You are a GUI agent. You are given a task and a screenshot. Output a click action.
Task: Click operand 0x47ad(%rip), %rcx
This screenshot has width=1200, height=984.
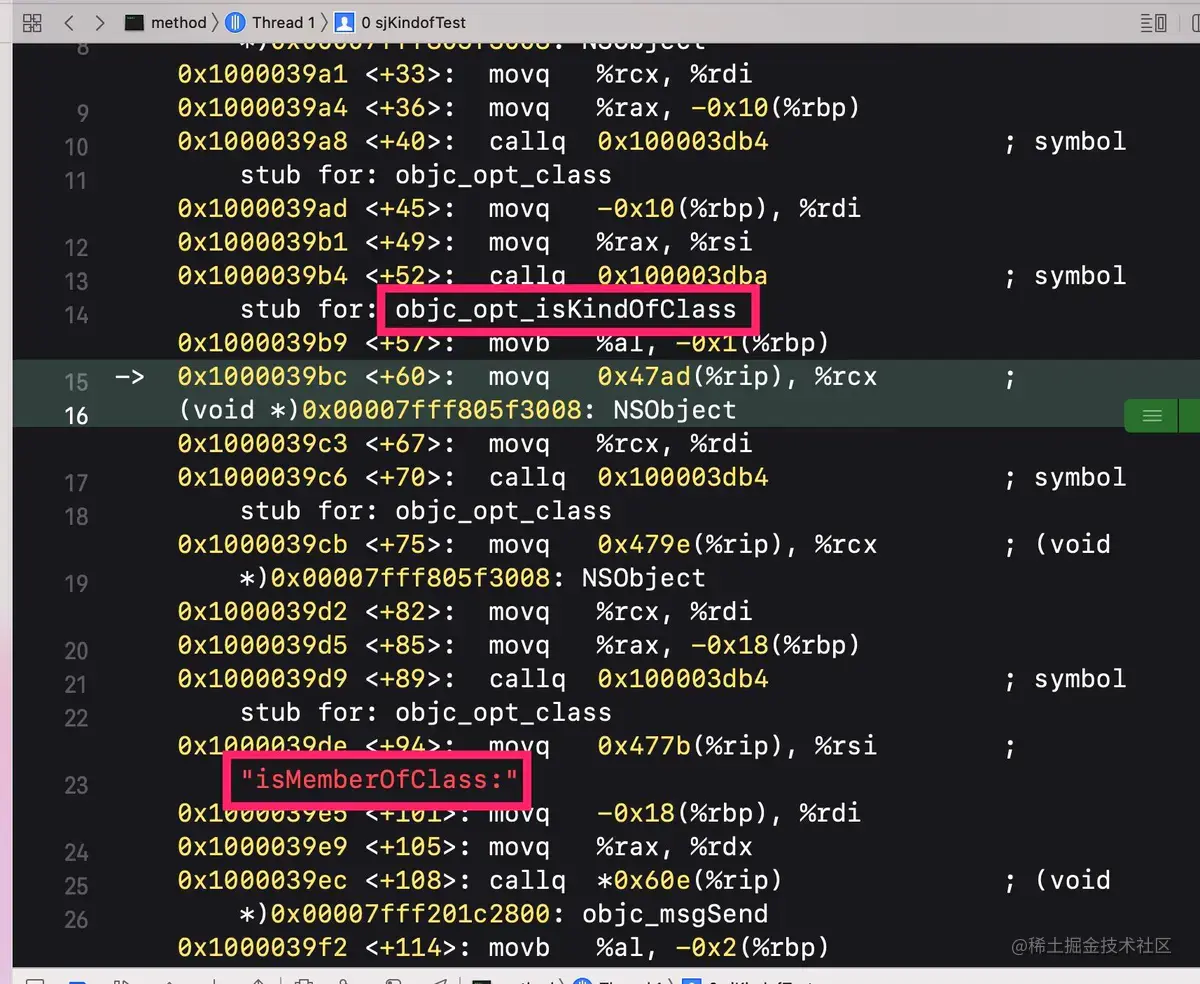coord(737,376)
